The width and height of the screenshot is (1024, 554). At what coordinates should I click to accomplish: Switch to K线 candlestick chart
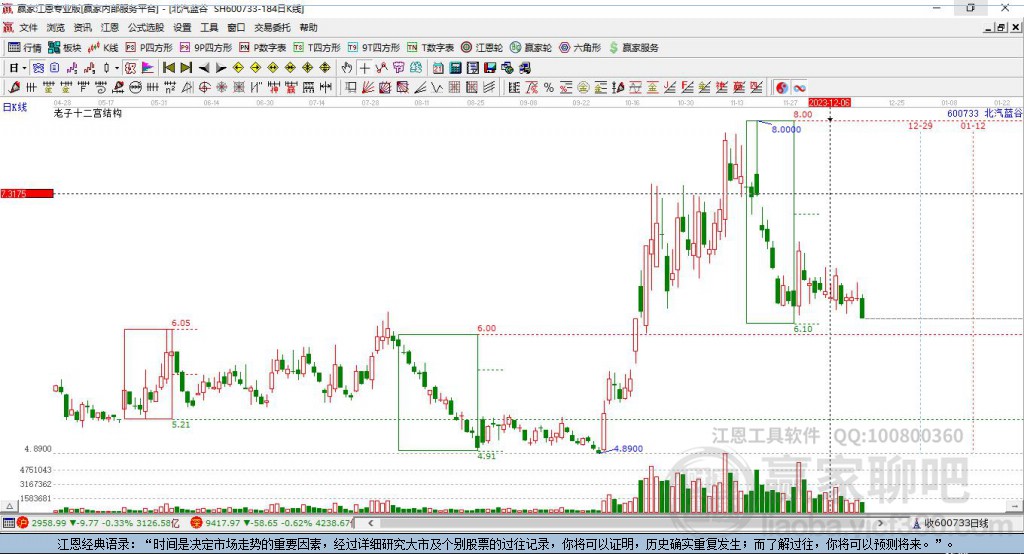pos(103,48)
